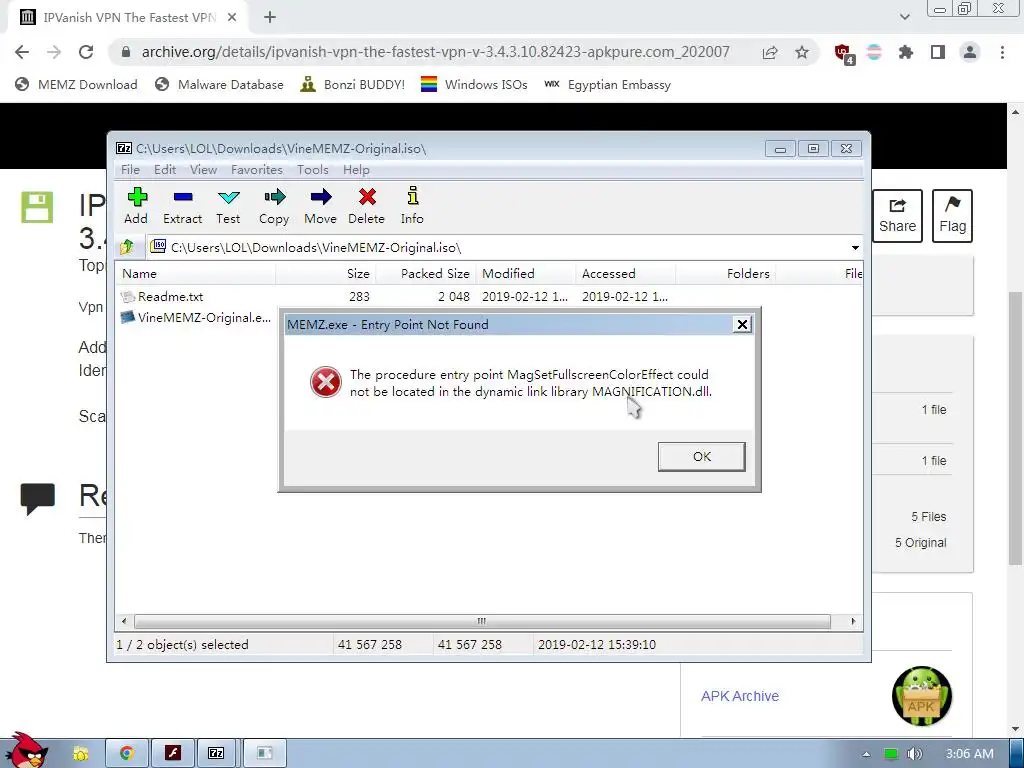This screenshot has width=1024, height=768.
Task: Click the APK Archive android thumbnail
Action: point(921,696)
